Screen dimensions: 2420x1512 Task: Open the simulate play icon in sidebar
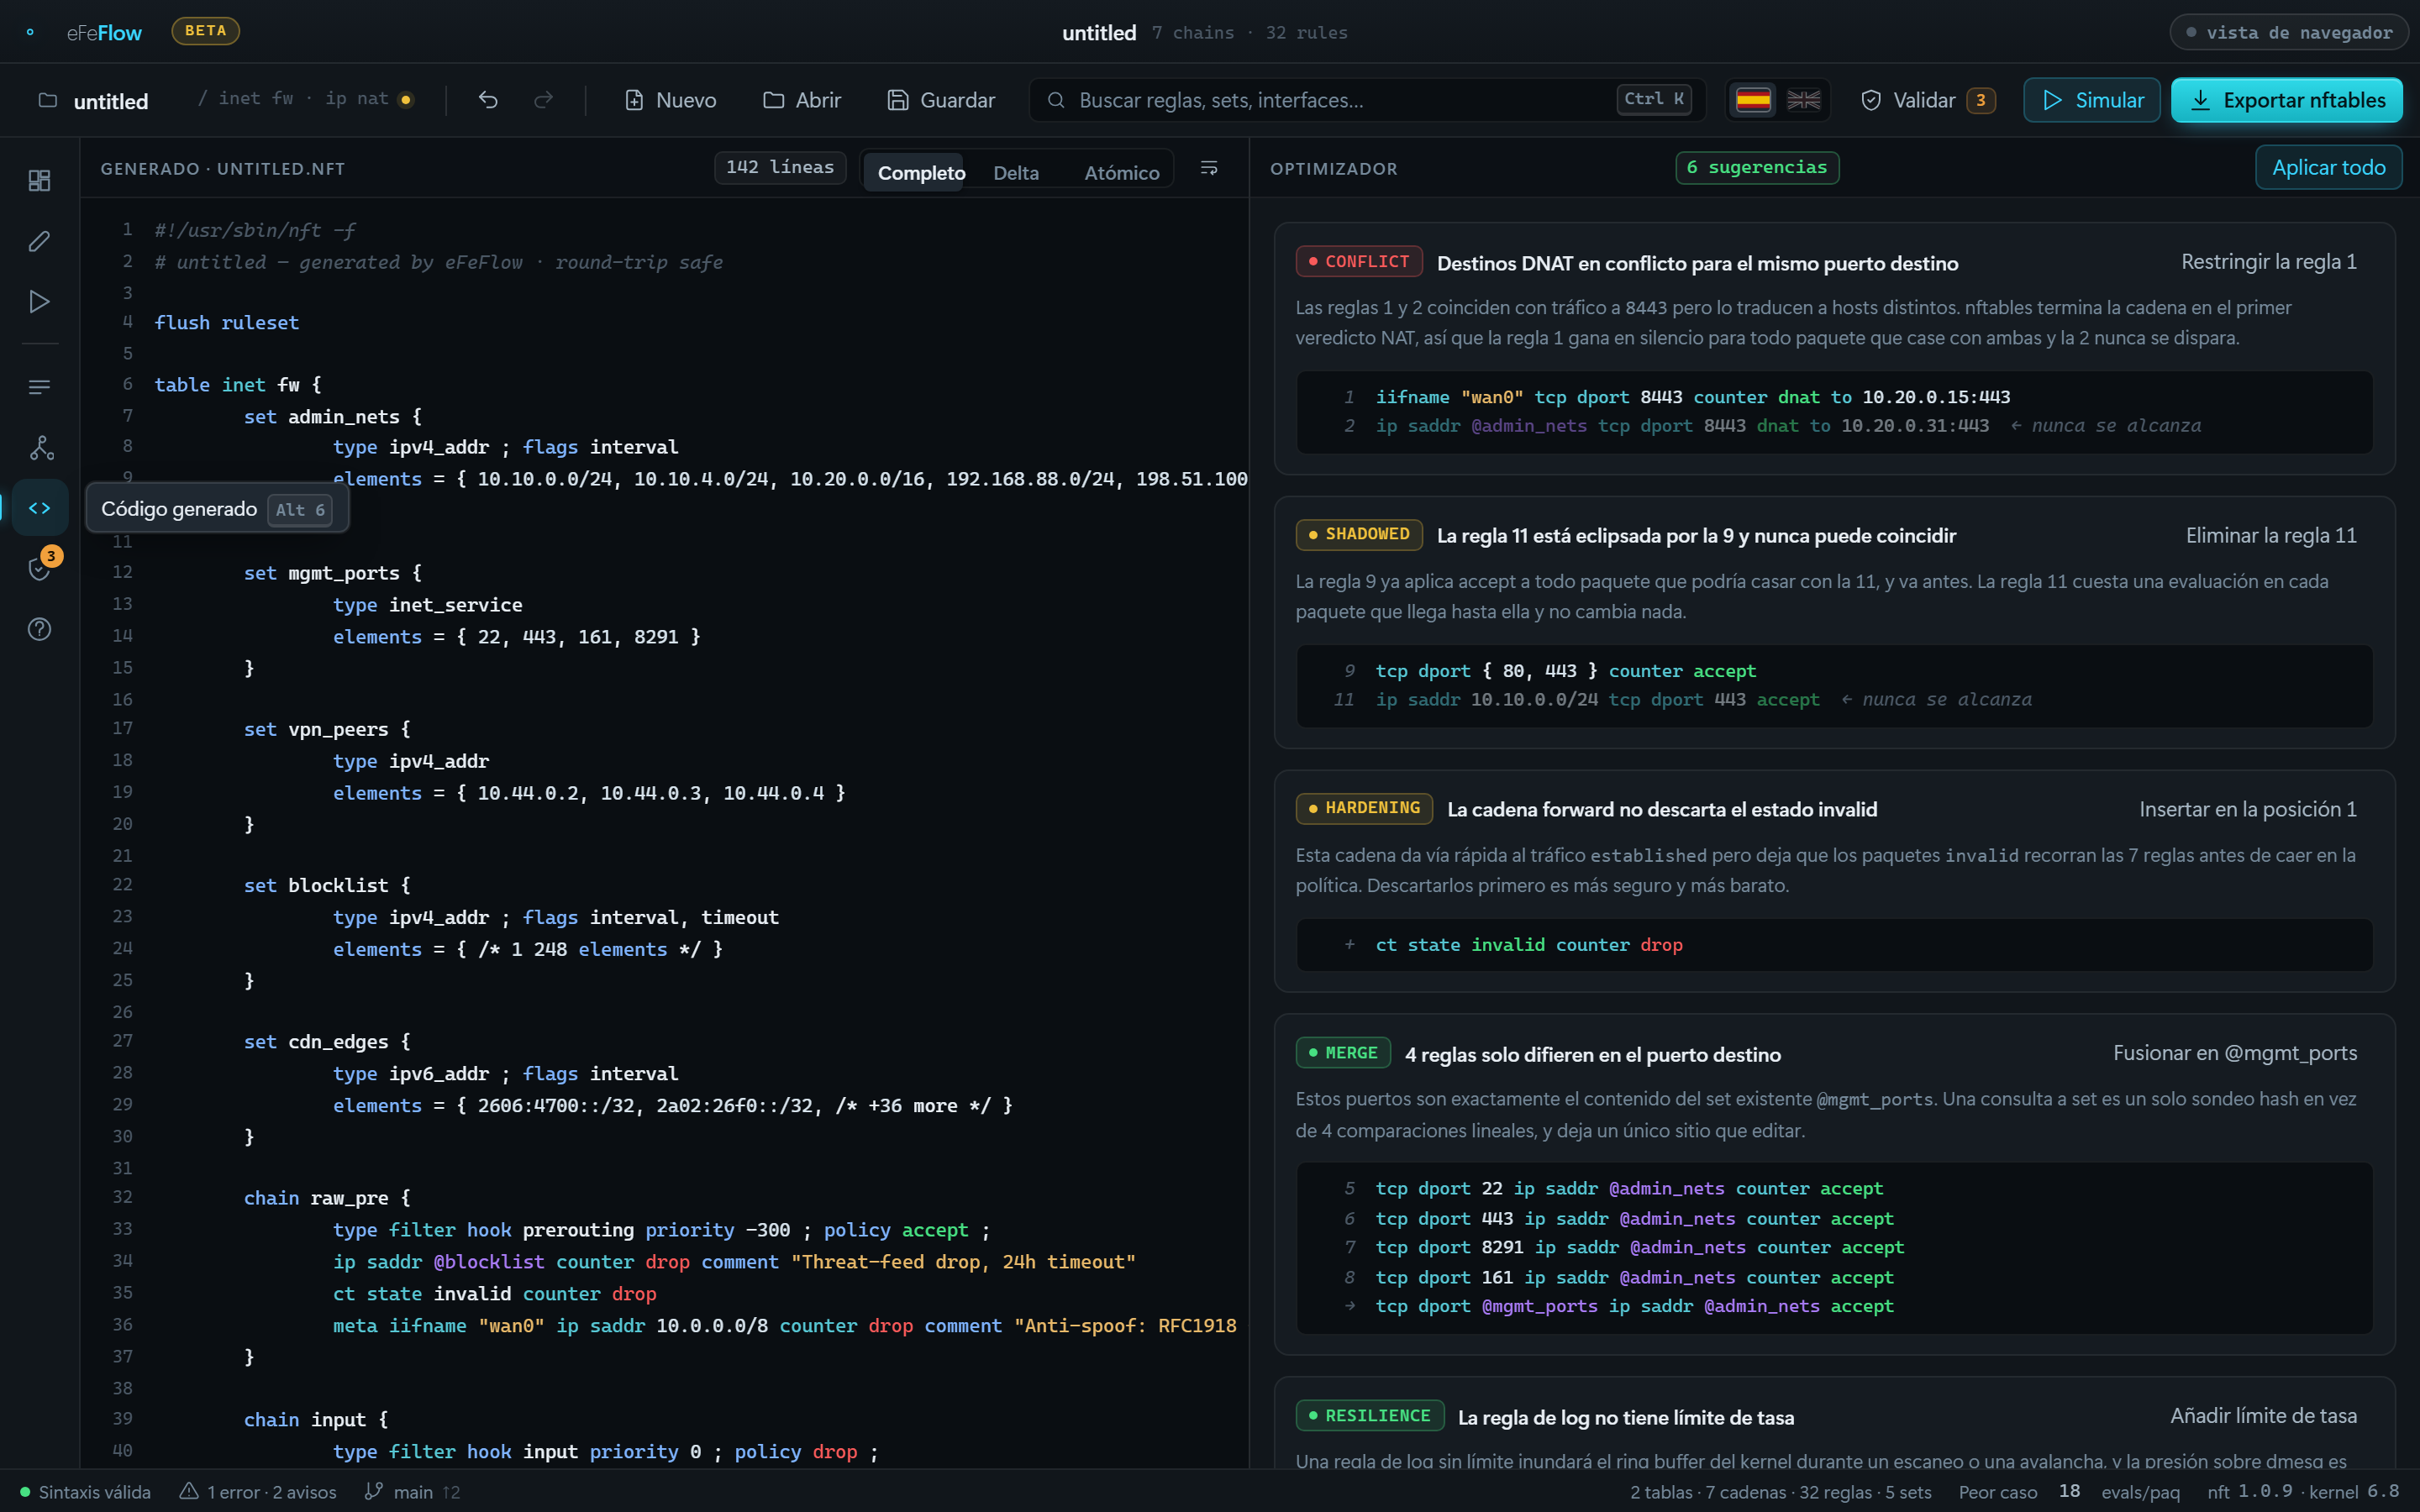39,302
